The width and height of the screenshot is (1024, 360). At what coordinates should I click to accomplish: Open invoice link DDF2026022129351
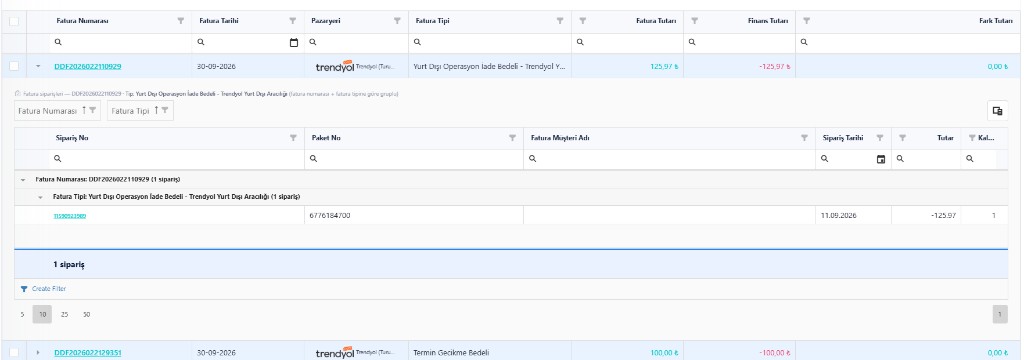coord(88,353)
